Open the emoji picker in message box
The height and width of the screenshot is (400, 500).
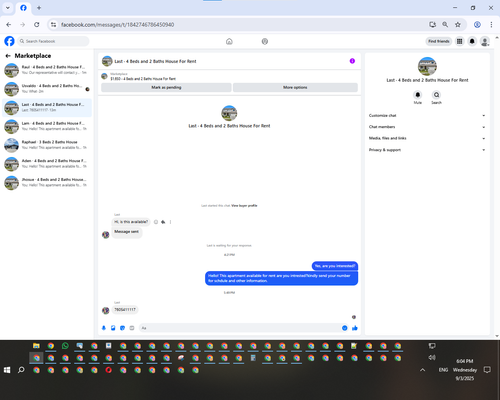click(345, 328)
